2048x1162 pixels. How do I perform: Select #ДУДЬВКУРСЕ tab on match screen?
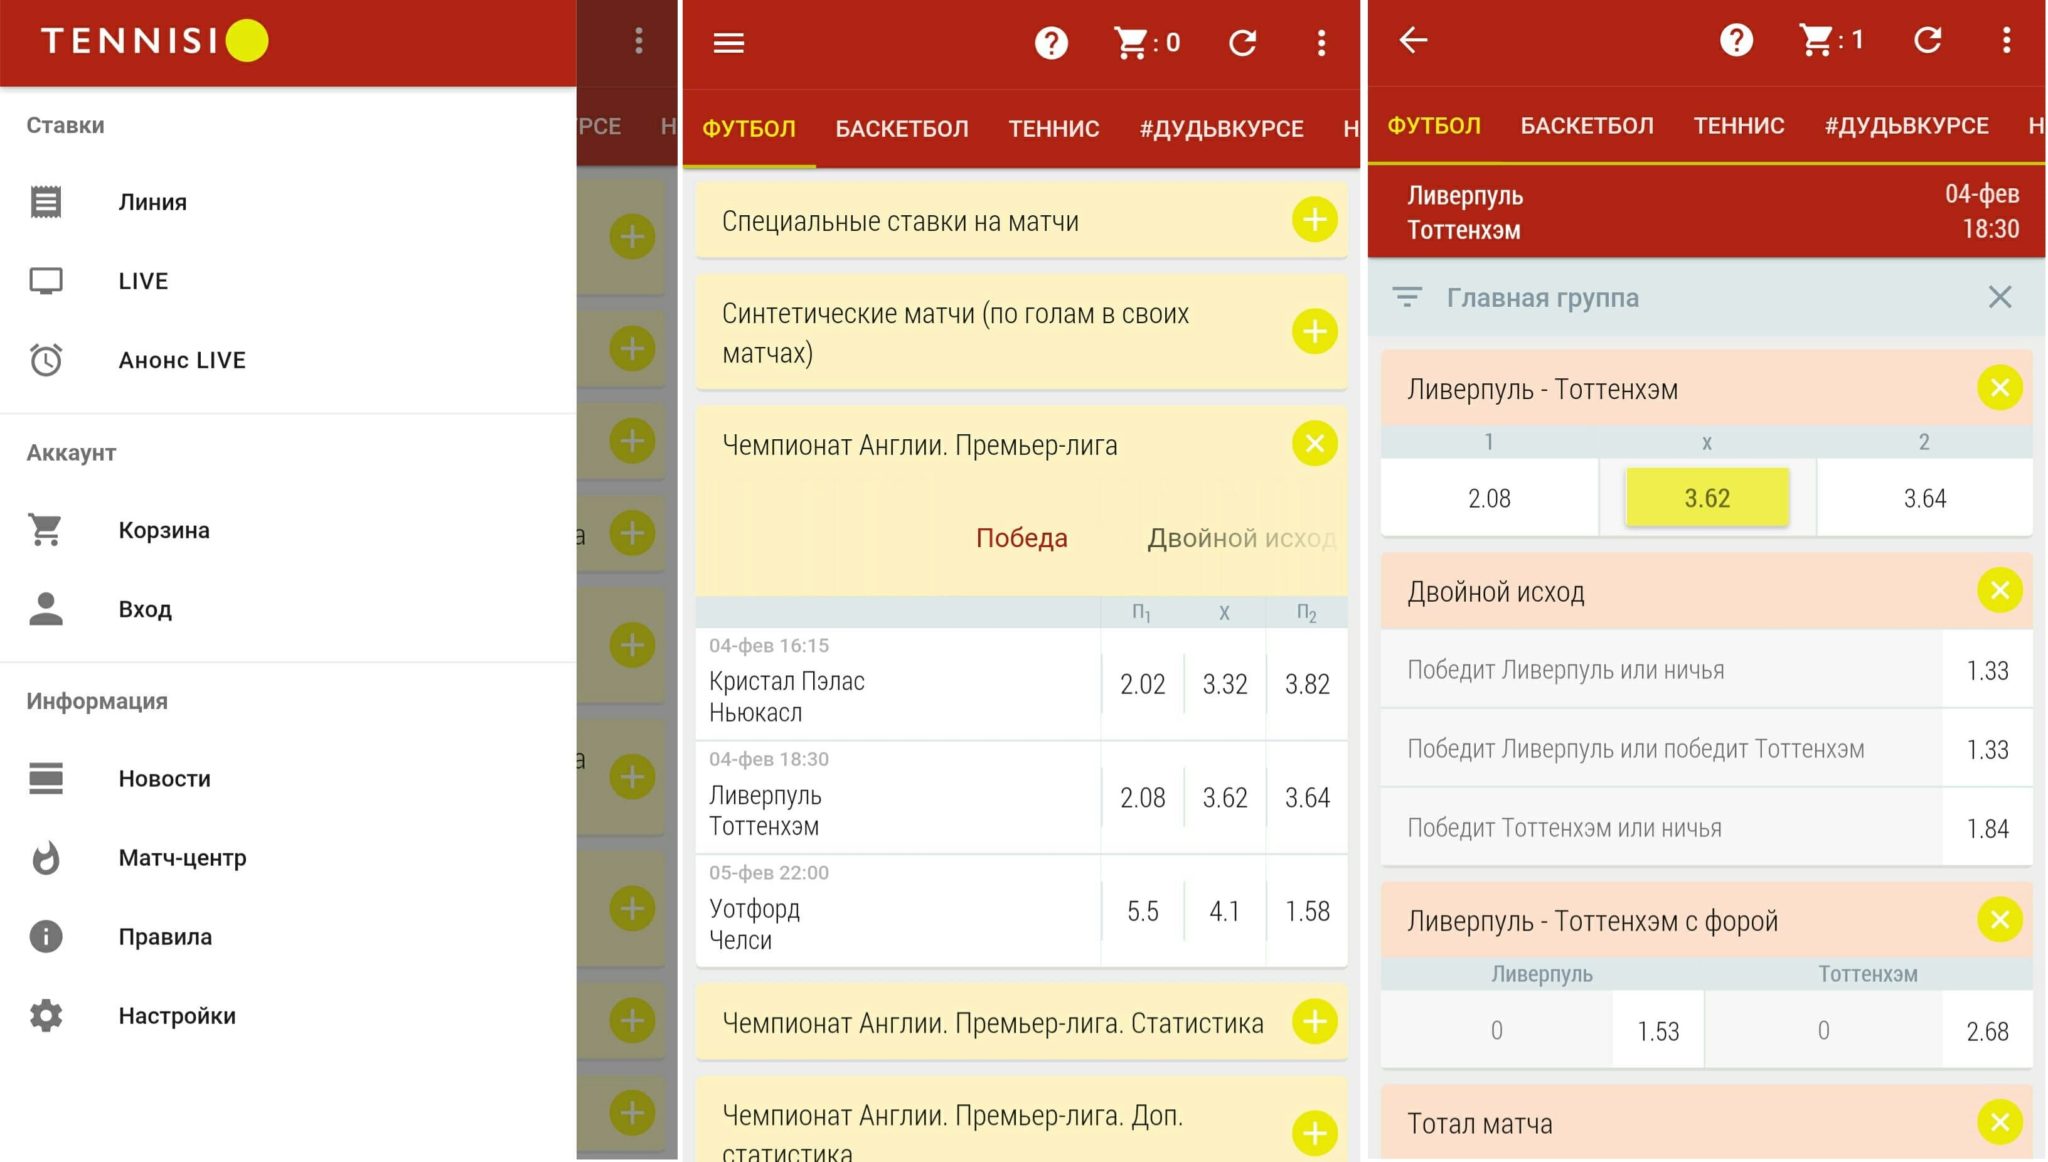coord(1907,126)
